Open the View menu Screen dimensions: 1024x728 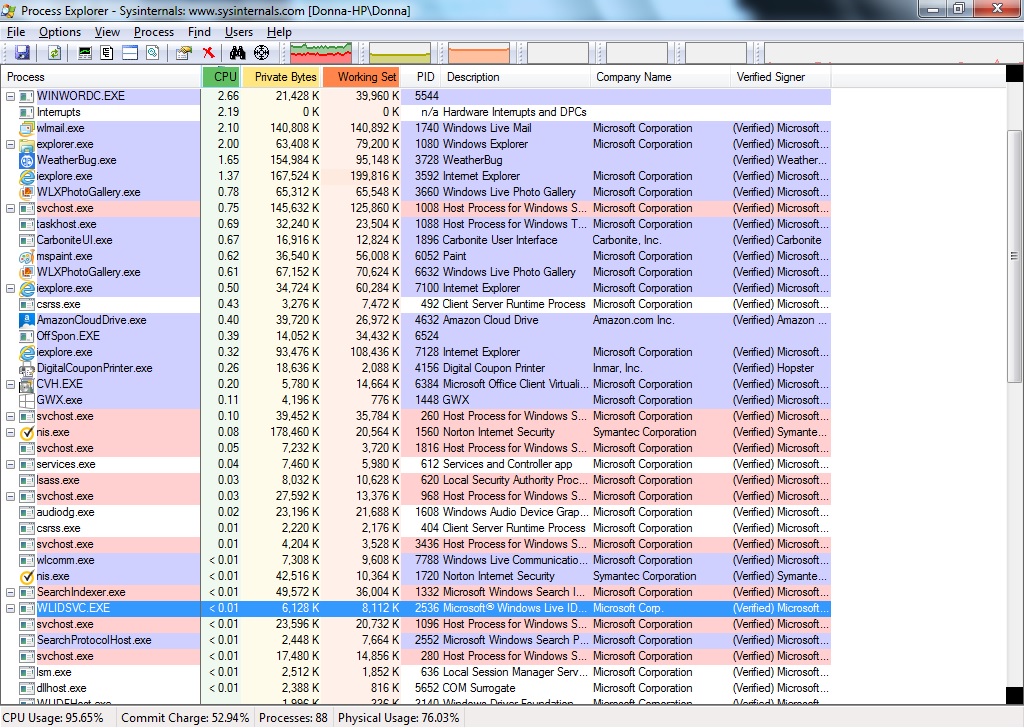[x=107, y=32]
